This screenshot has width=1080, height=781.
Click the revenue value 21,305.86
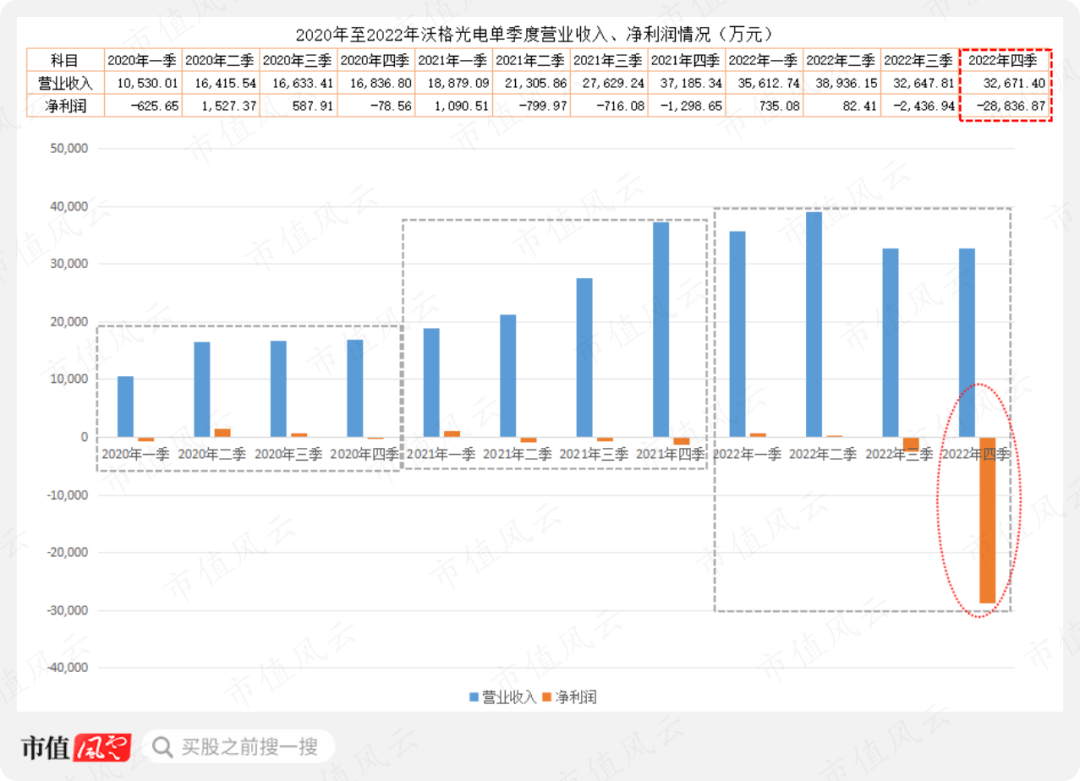coord(536,83)
